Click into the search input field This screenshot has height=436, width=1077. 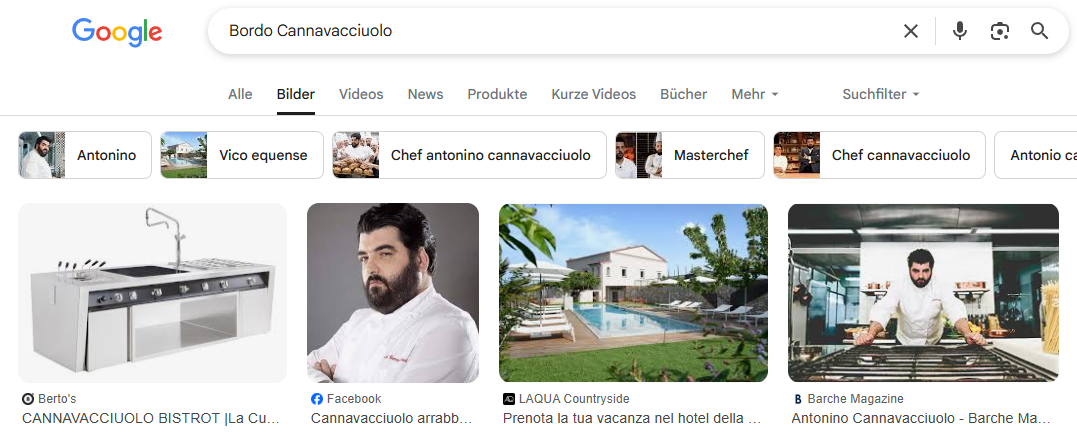[x=556, y=31]
